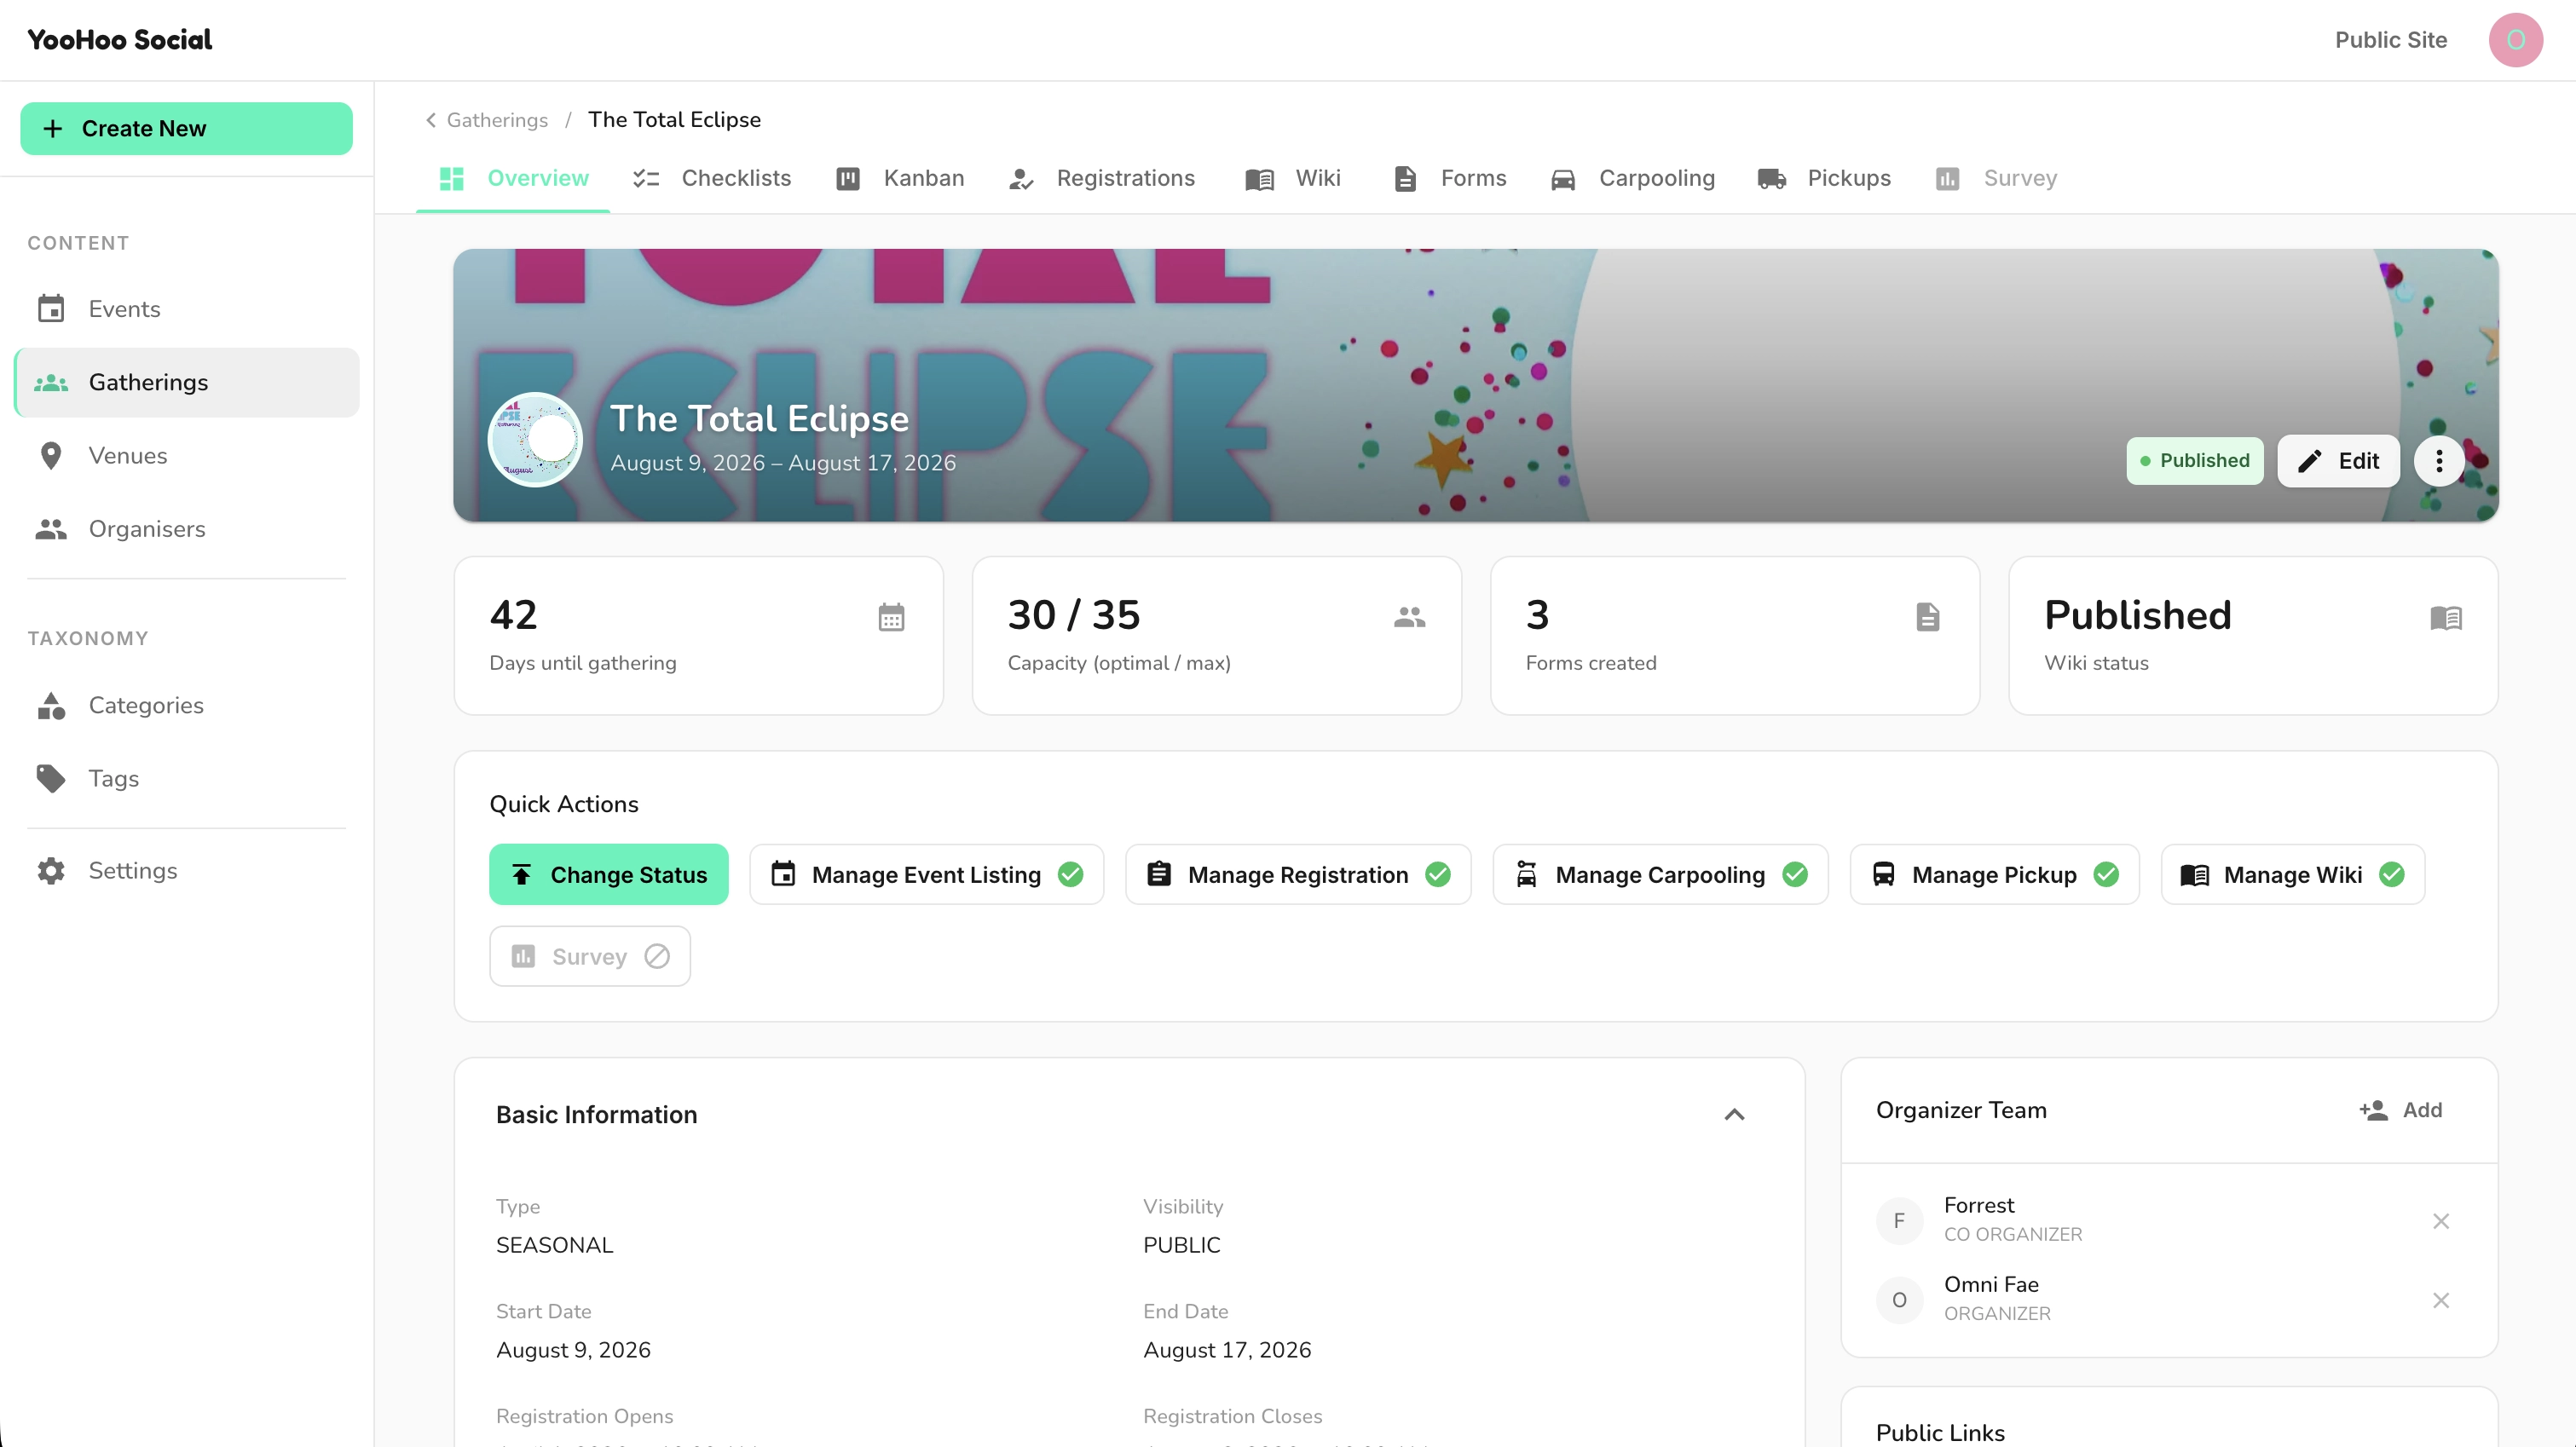
Task: Open the Pickups tab
Action: (1824, 178)
